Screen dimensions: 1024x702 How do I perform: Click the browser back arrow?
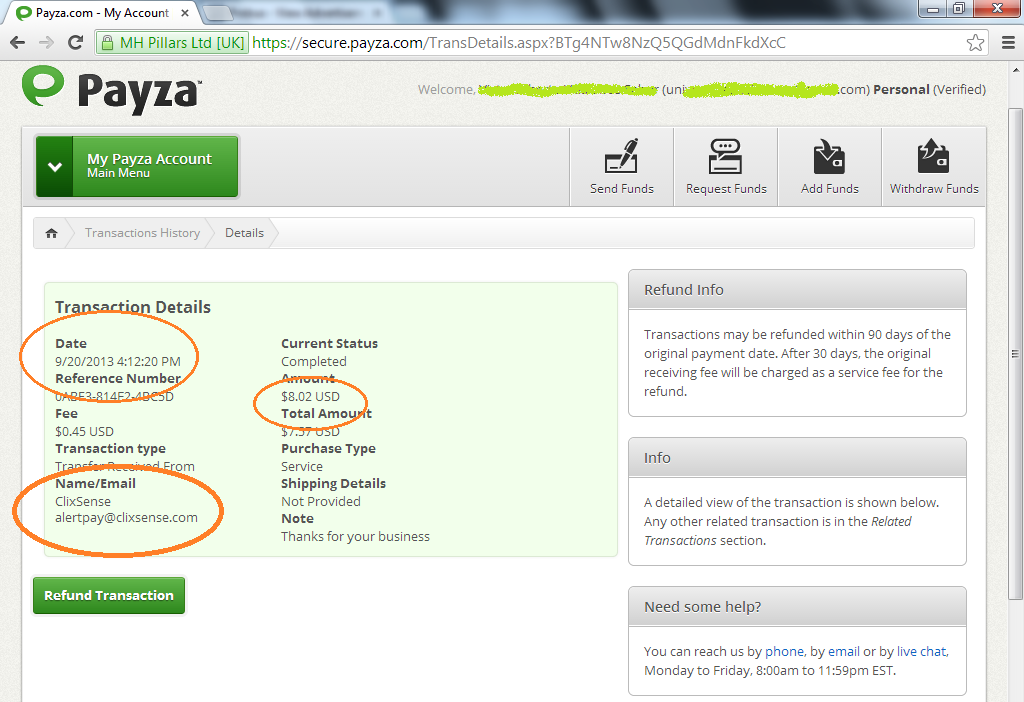click(18, 43)
